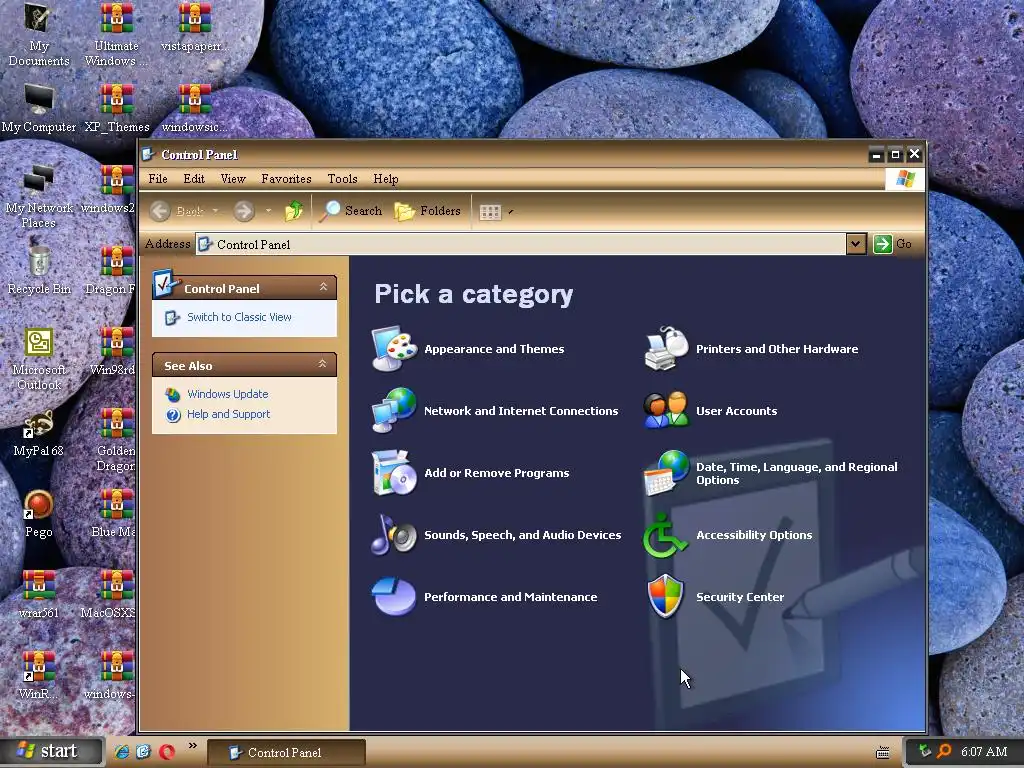Open Sounds, Speech, and Audio Devices icon

tap(394, 534)
